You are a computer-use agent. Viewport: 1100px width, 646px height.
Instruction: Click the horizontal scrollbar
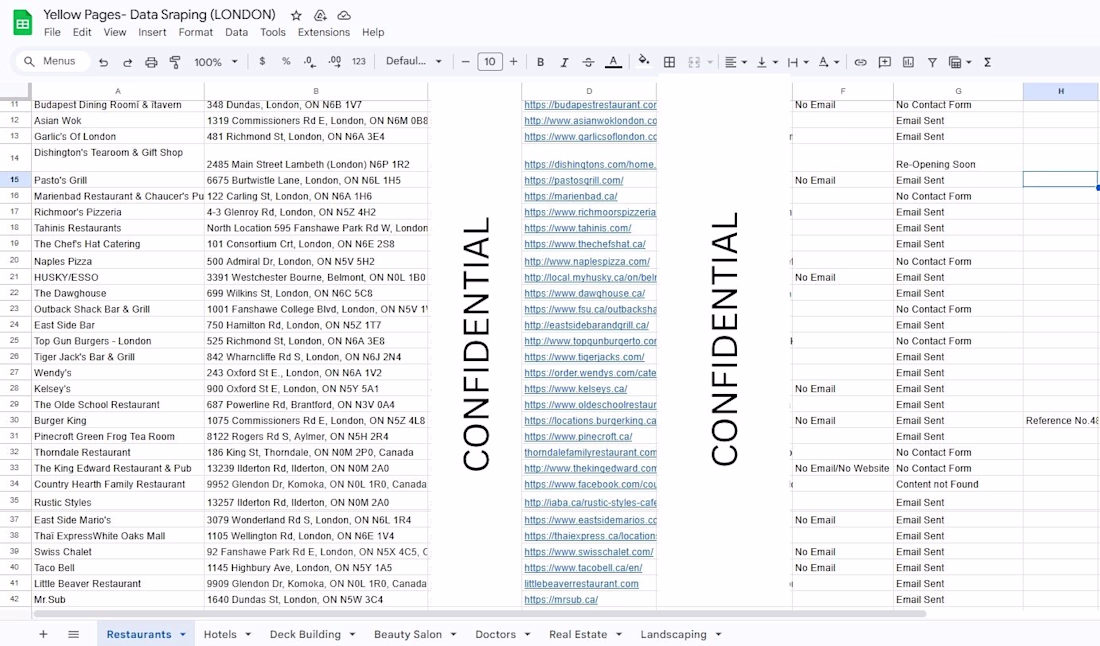(479, 614)
